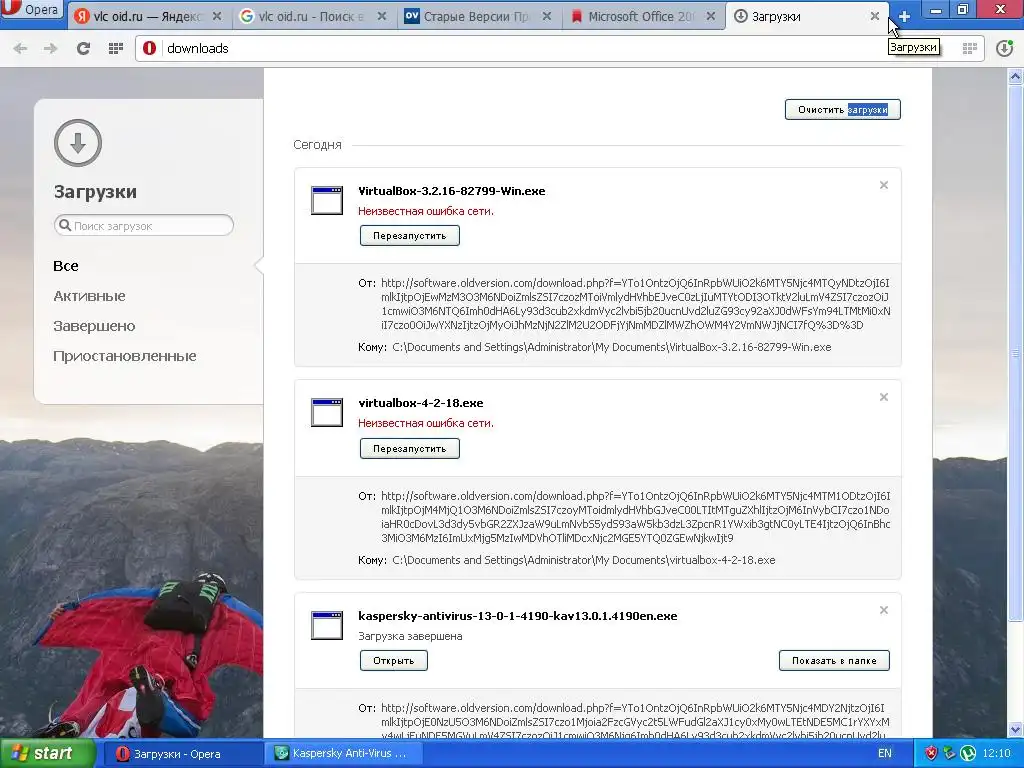The height and width of the screenshot is (768, 1024).
Task: Close the Старые Версии tab
Action: coord(547,16)
